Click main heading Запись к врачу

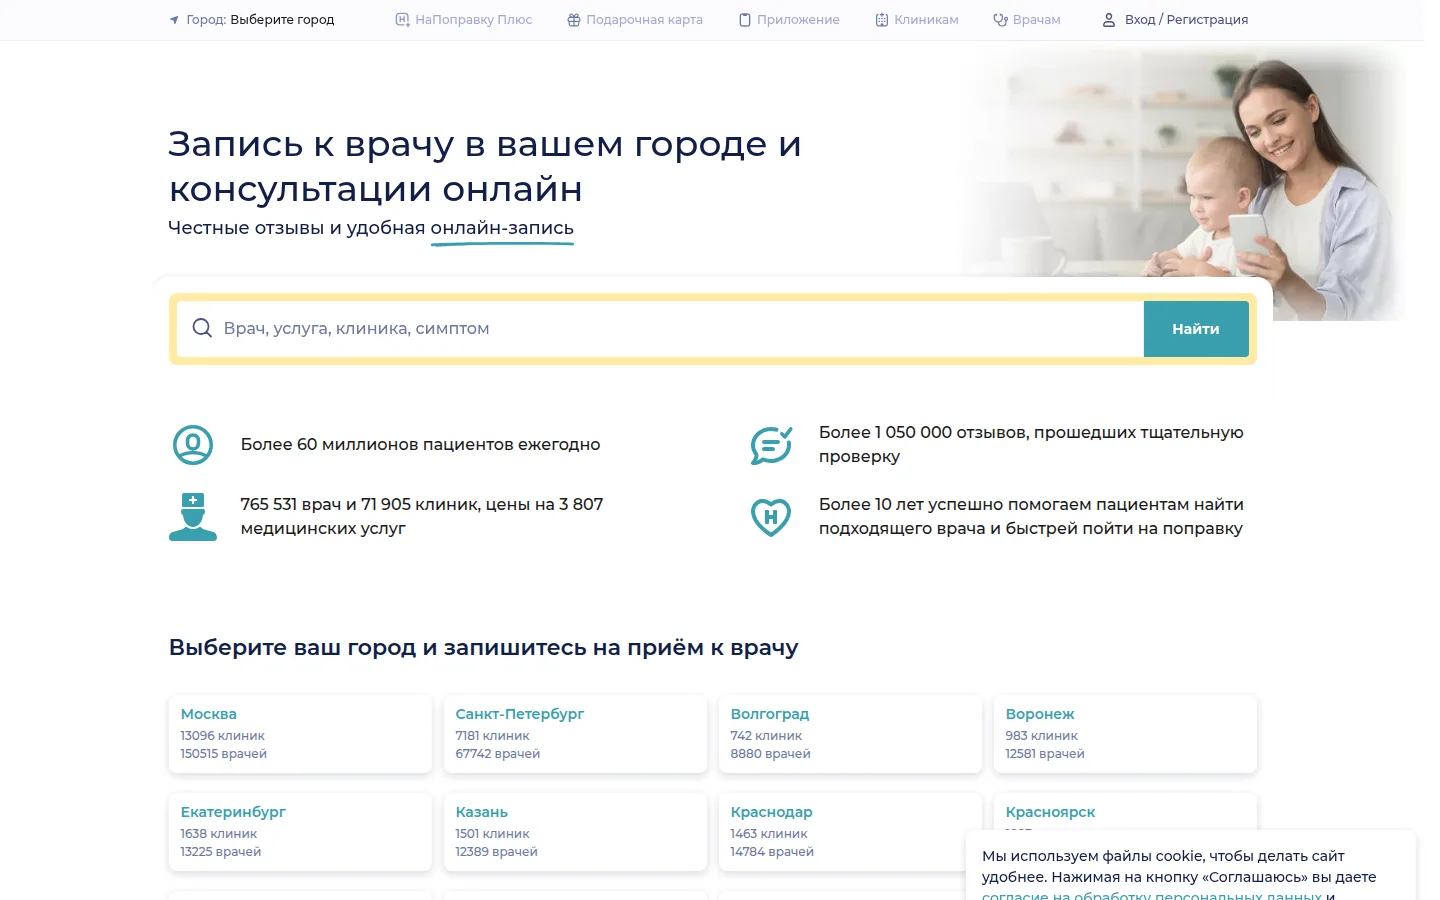tap(484, 166)
